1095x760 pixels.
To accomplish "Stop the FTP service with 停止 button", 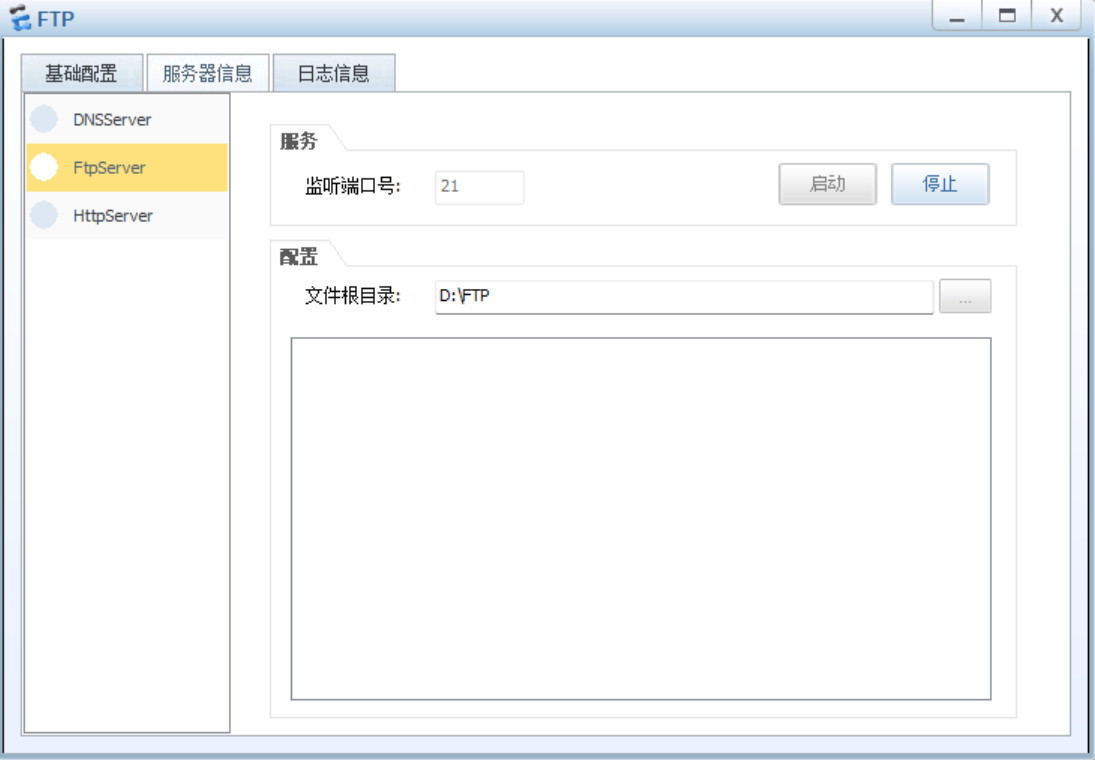I will (x=940, y=185).
